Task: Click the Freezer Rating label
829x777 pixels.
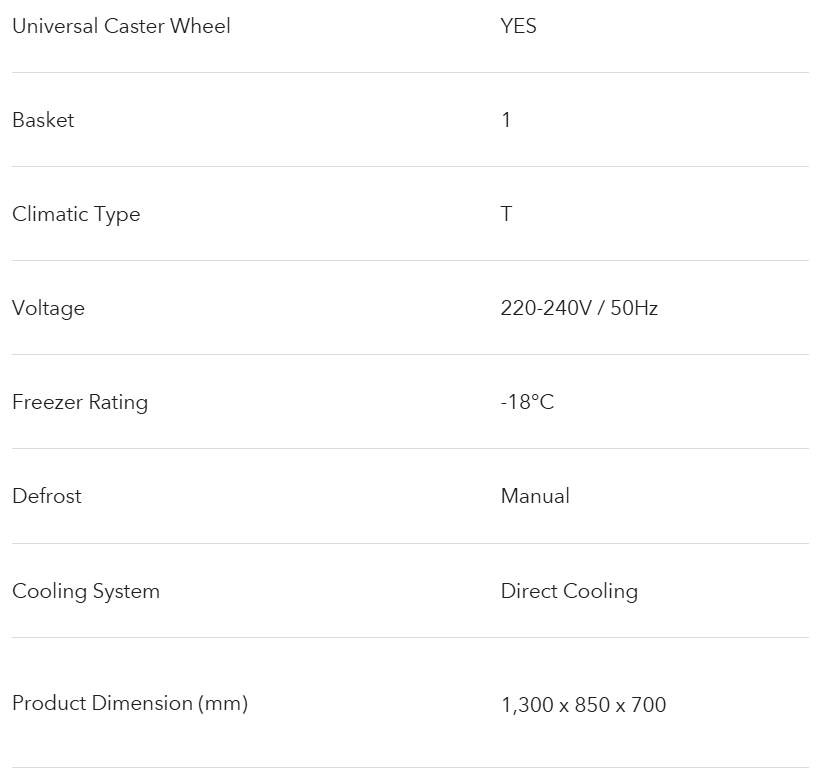Action: 80,402
